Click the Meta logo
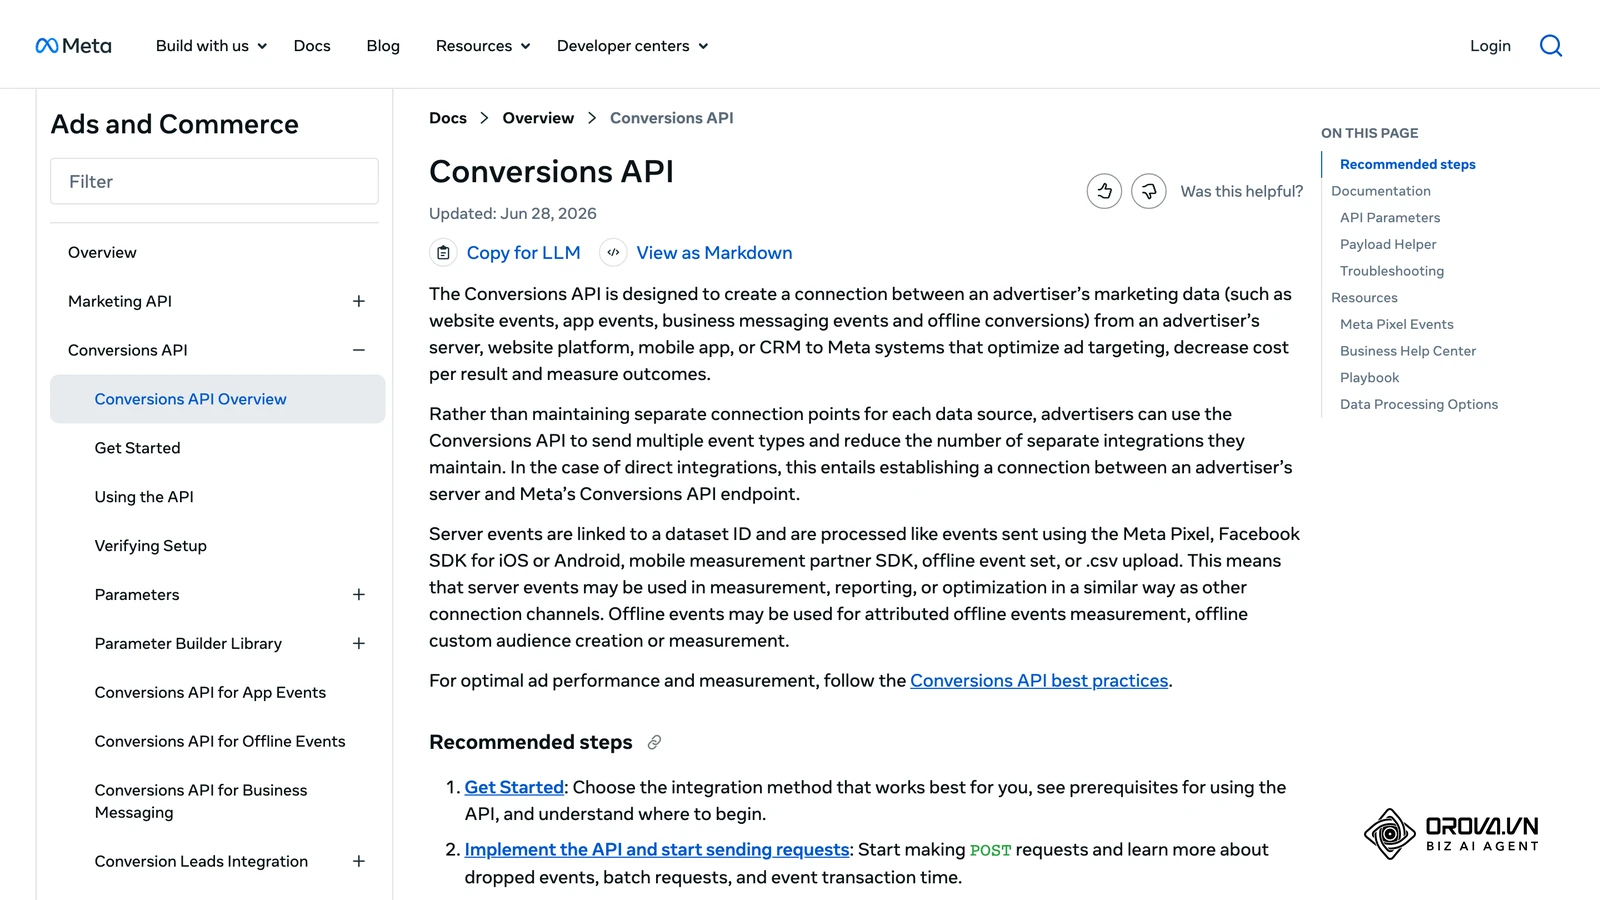This screenshot has height=900, width=1600. [73, 46]
